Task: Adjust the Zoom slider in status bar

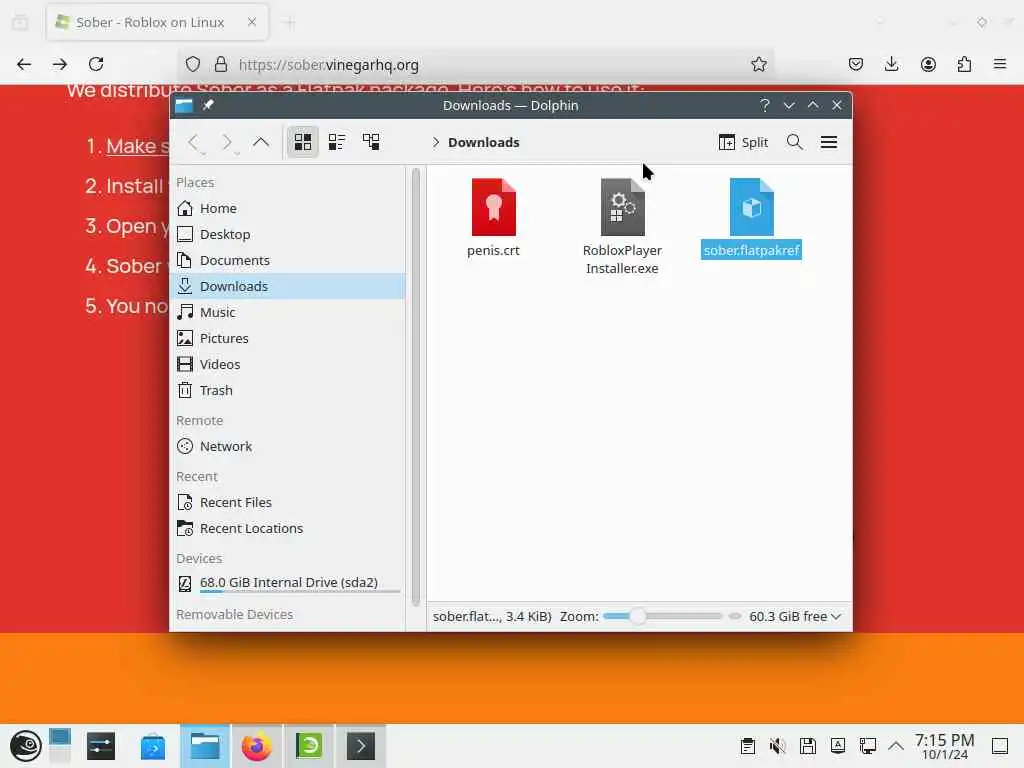Action: point(663,616)
